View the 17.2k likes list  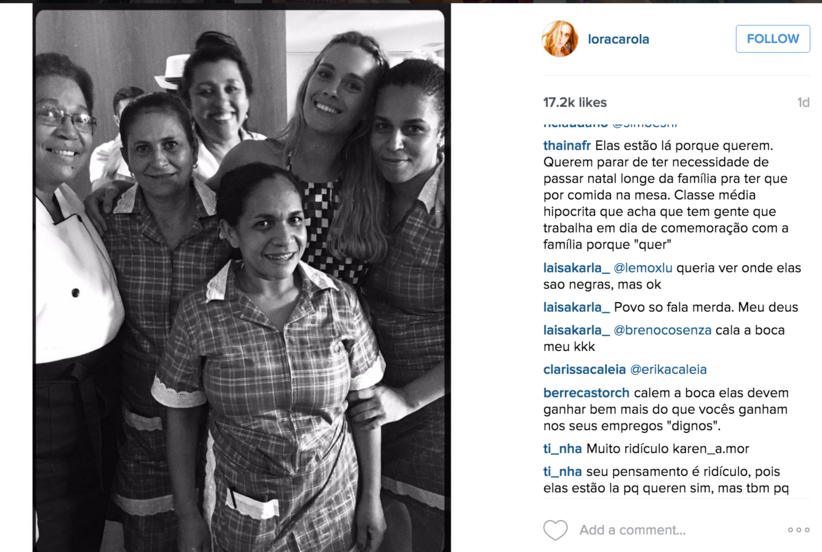[575, 102]
